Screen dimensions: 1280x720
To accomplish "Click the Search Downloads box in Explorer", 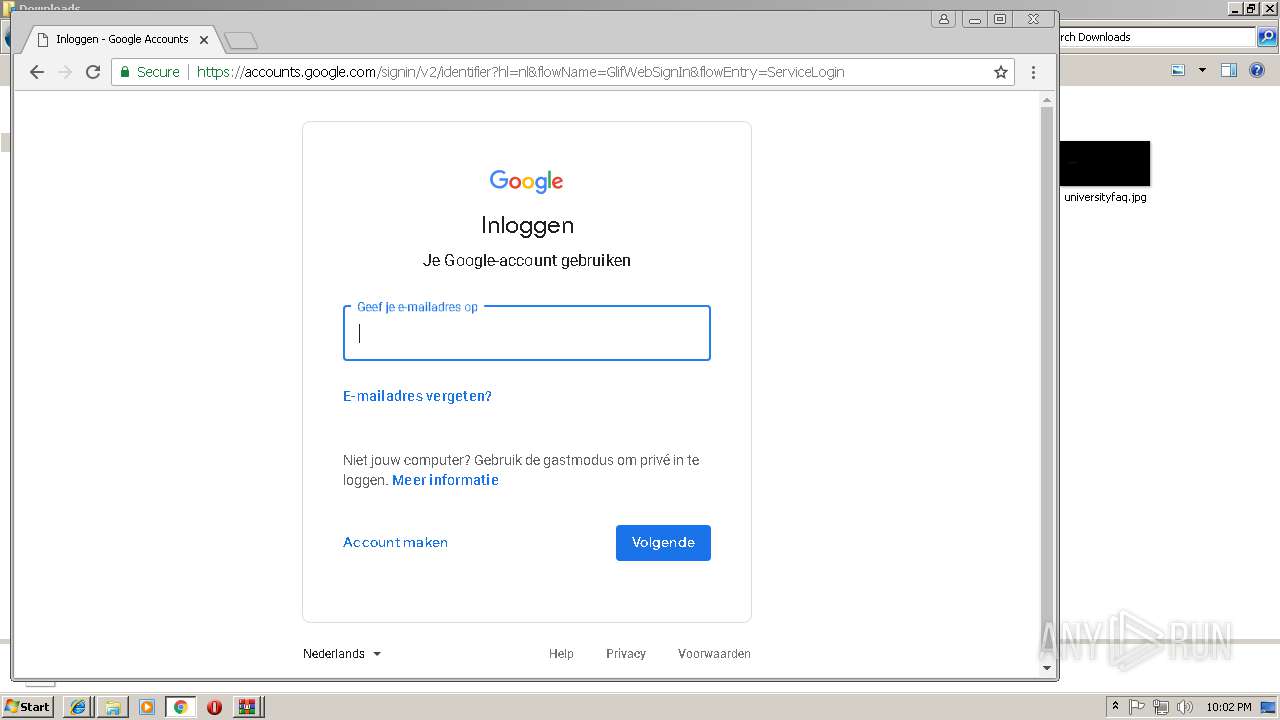I will pyautogui.click(x=1157, y=37).
